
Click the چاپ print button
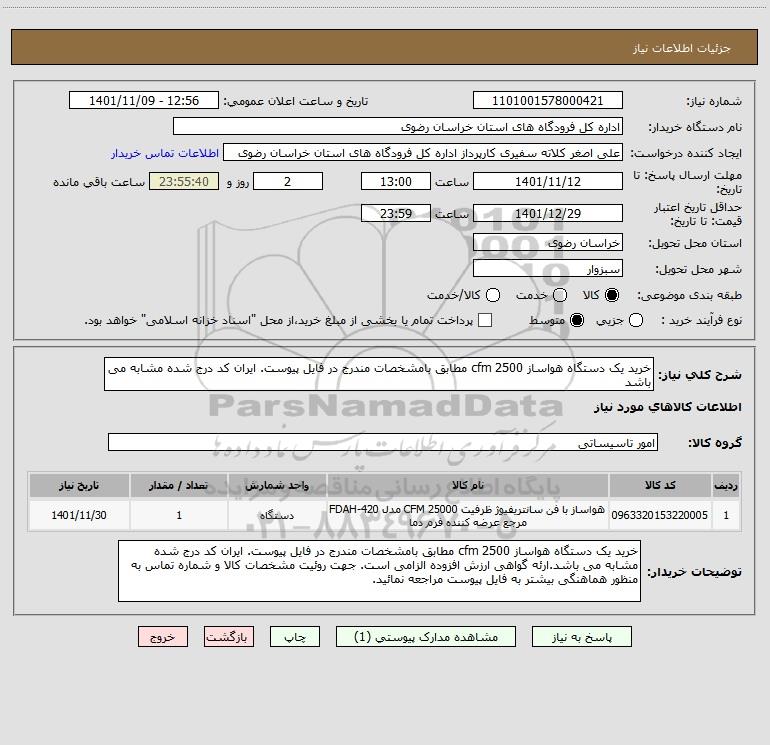[x=295, y=637]
